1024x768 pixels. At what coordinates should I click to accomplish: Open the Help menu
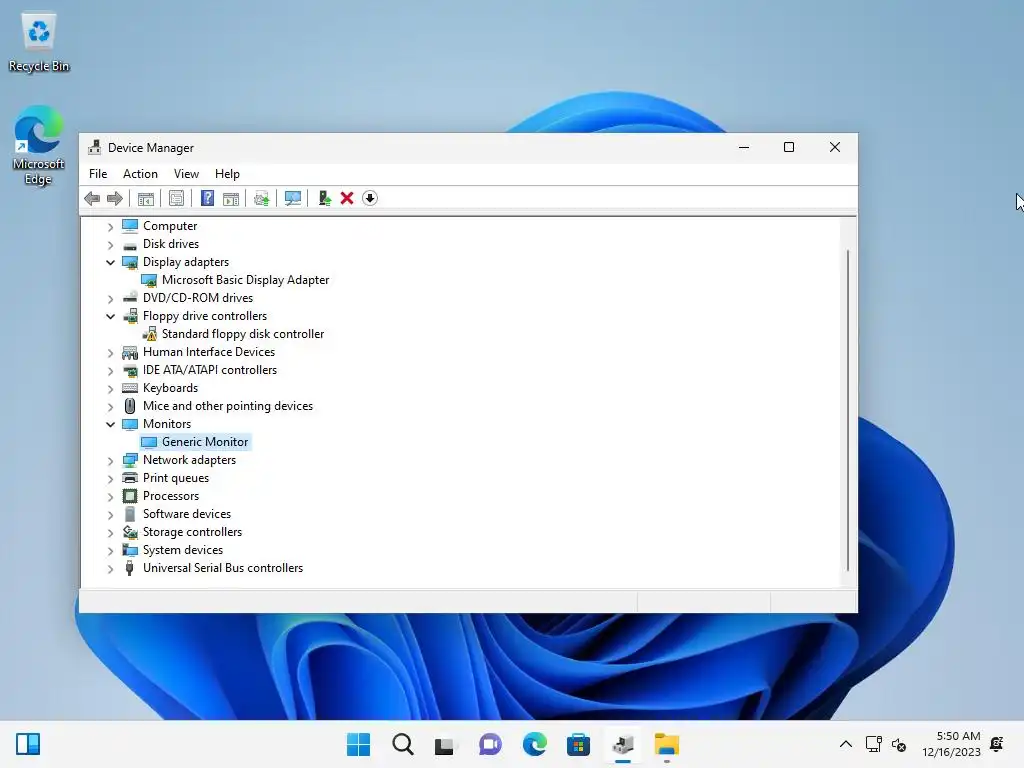[227, 174]
